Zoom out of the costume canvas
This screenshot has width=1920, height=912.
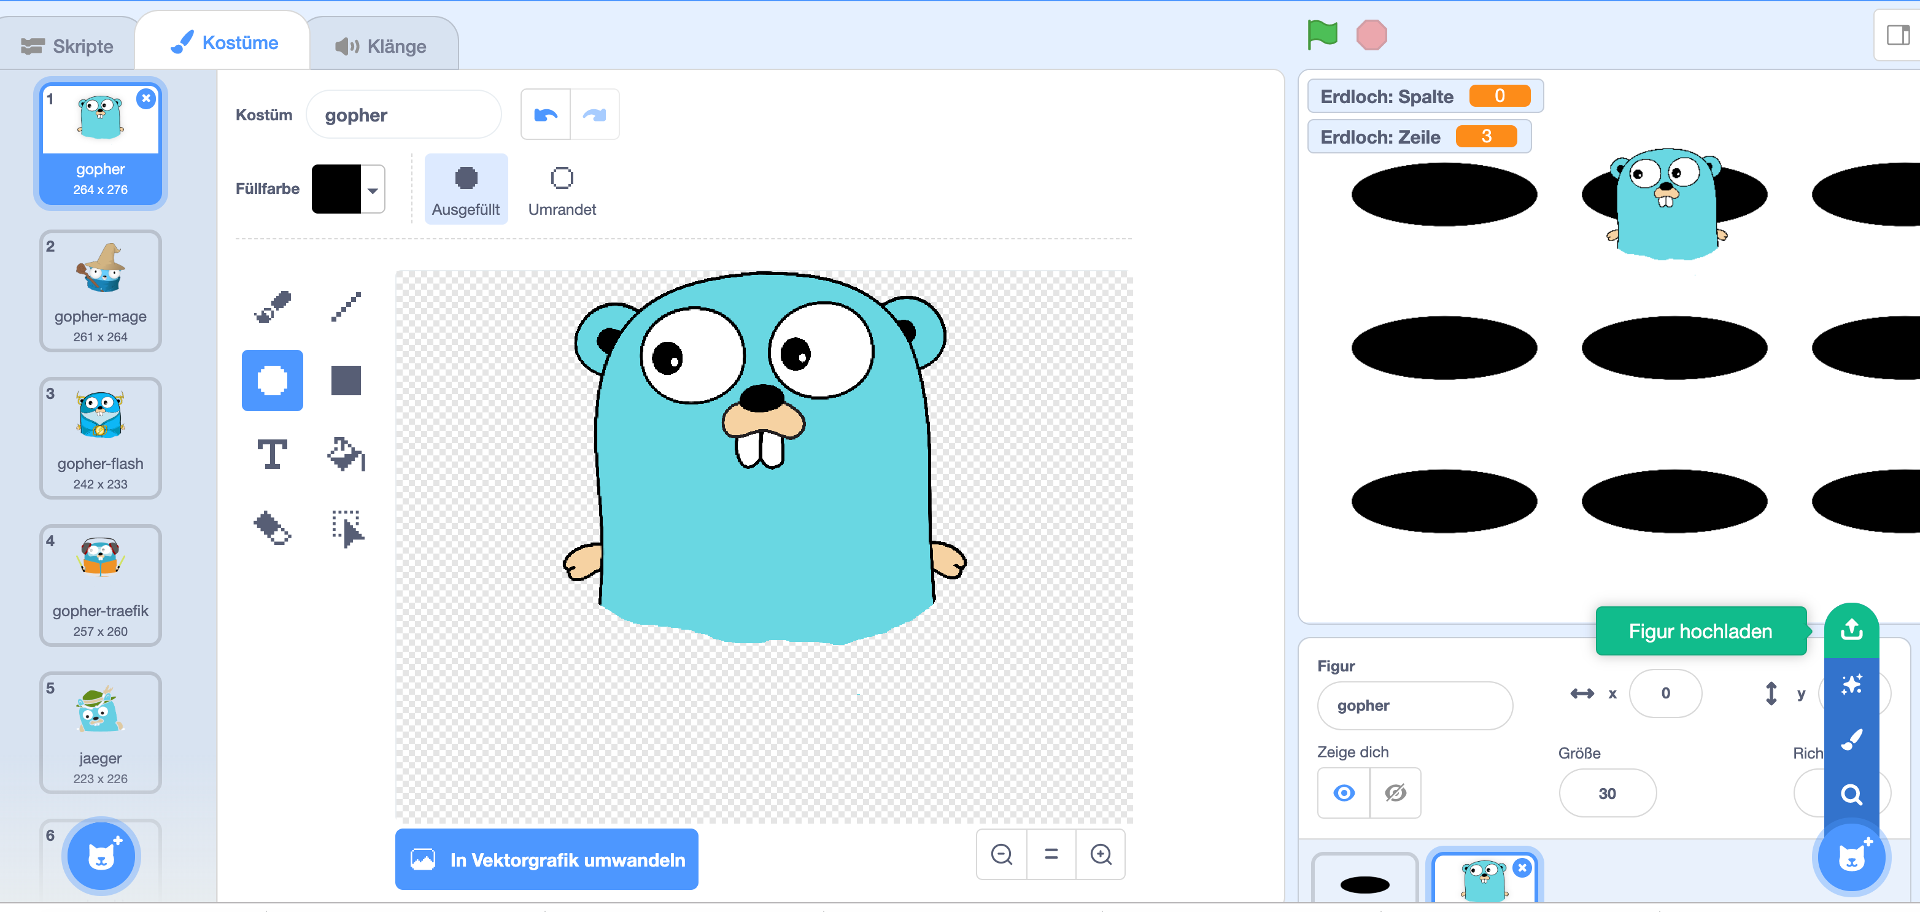1002,855
